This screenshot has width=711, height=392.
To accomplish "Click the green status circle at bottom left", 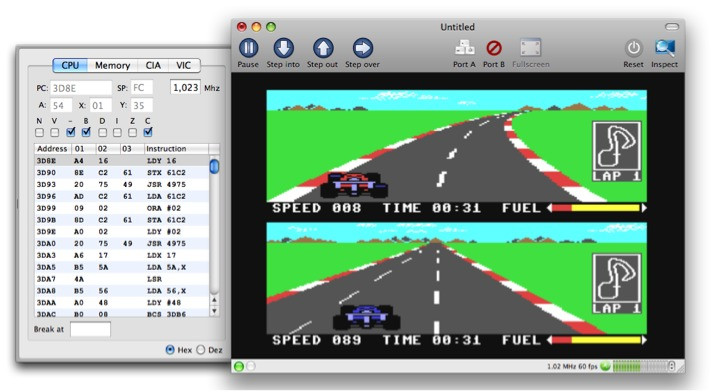I will pos(239,366).
